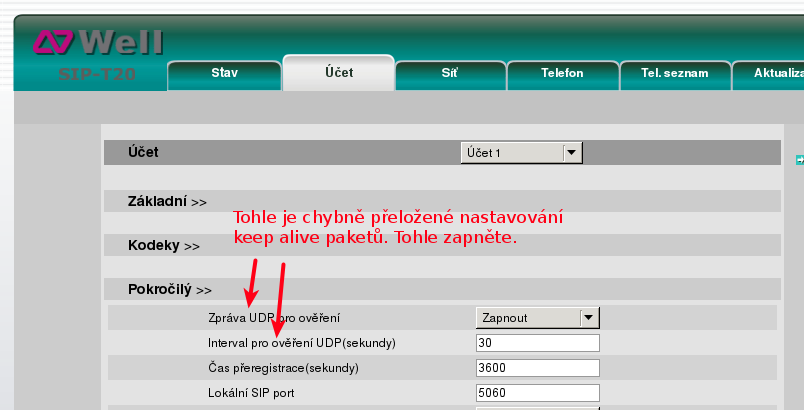Click the Well logo

coord(98,41)
